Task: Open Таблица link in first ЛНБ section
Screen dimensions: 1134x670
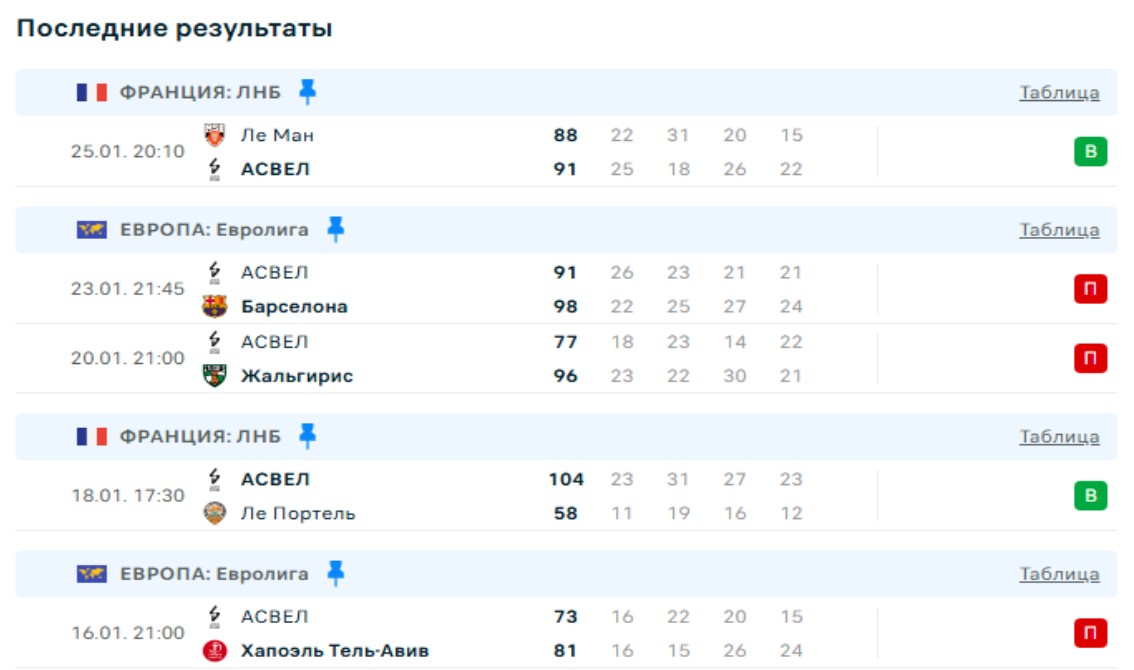Action: (x=1059, y=93)
